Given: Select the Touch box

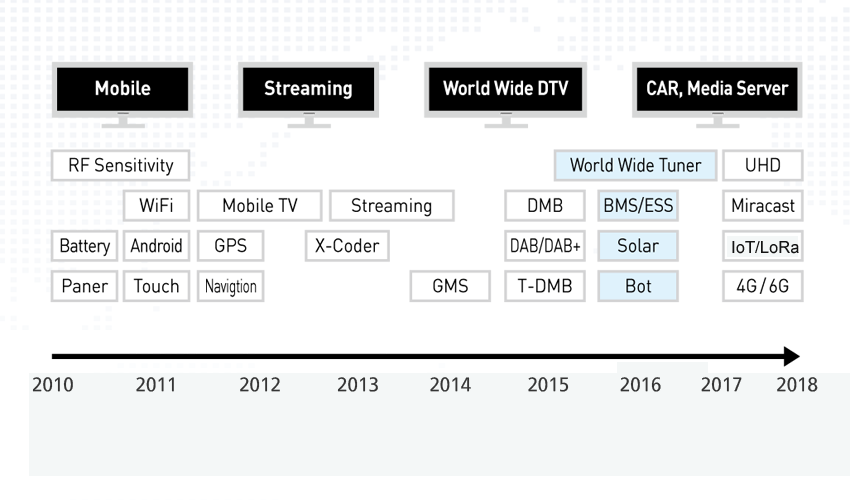Looking at the screenshot, I should [156, 286].
